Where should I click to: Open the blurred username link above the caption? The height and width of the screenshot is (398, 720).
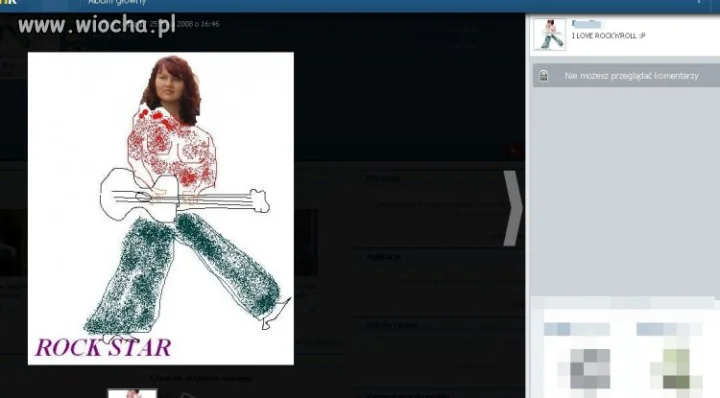(x=586, y=24)
